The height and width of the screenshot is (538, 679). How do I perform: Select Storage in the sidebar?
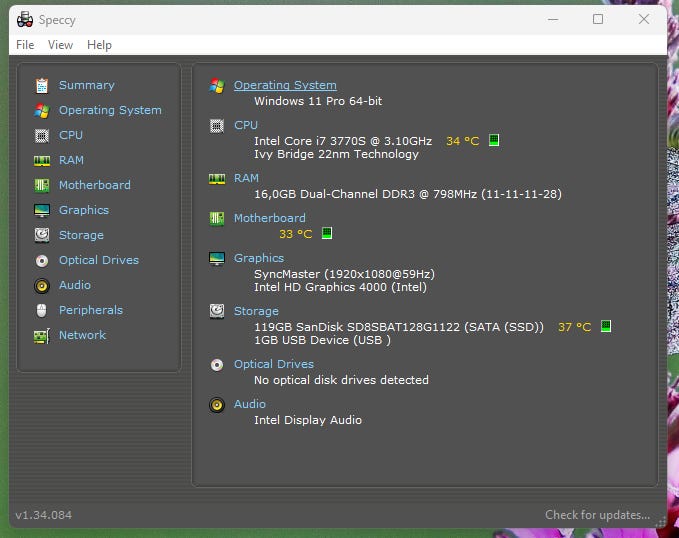coord(81,235)
